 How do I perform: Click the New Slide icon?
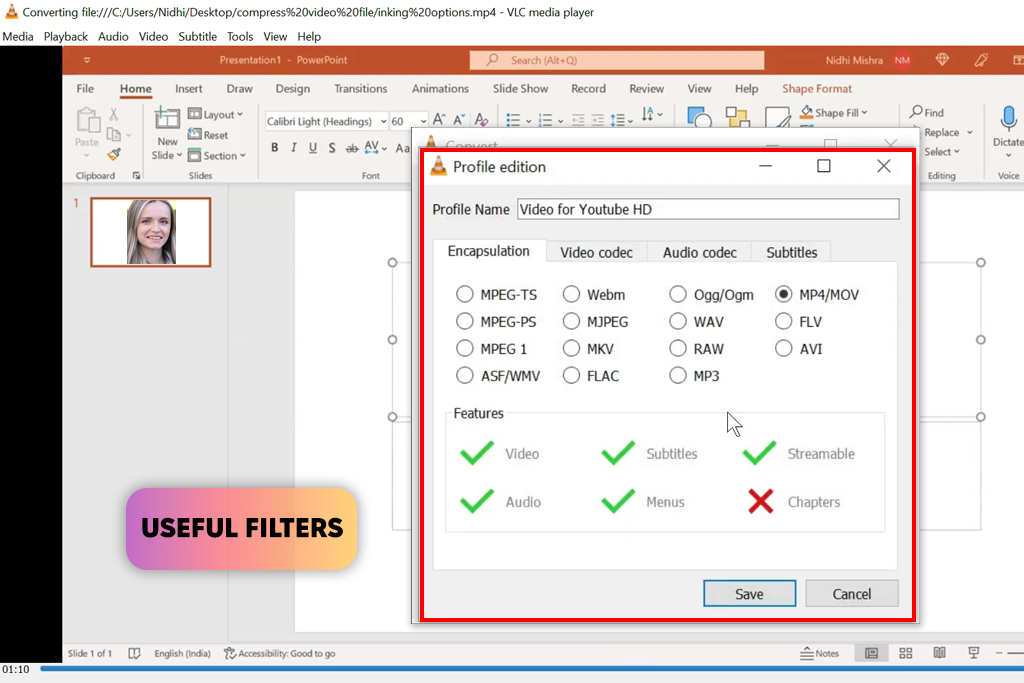(167, 120)
